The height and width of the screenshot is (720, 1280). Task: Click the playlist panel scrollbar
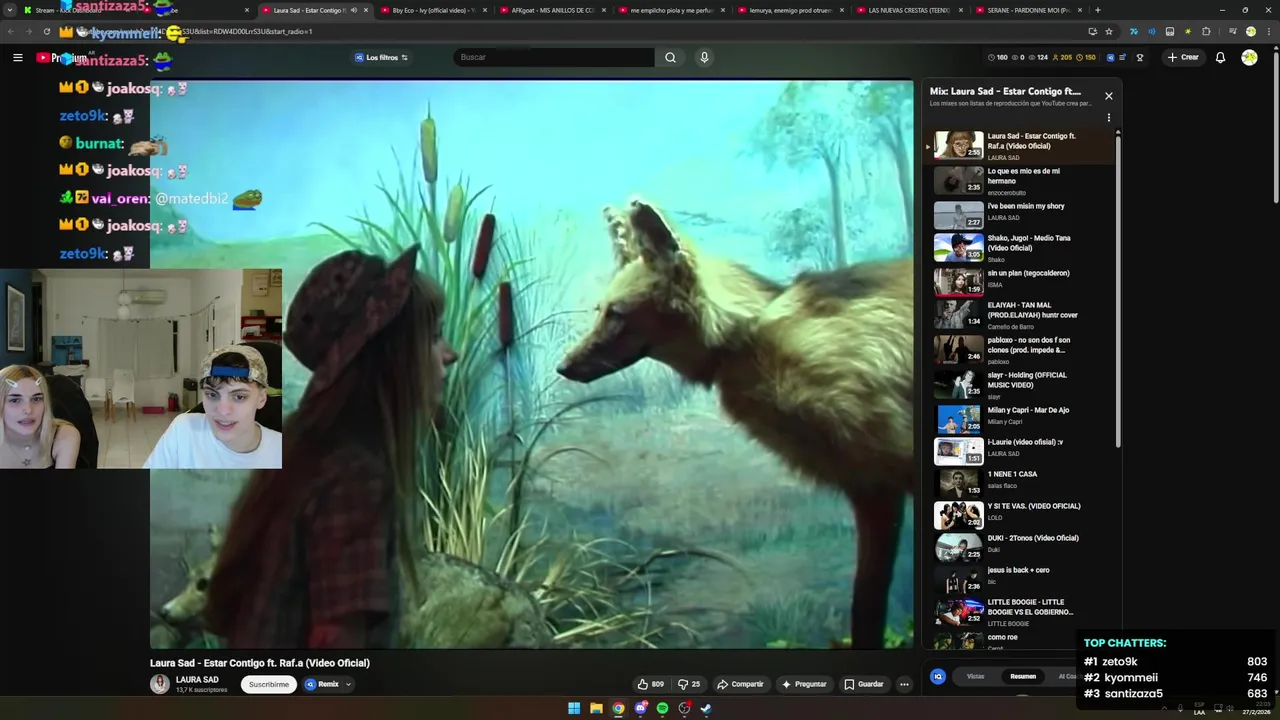(x=1118, y=290)
